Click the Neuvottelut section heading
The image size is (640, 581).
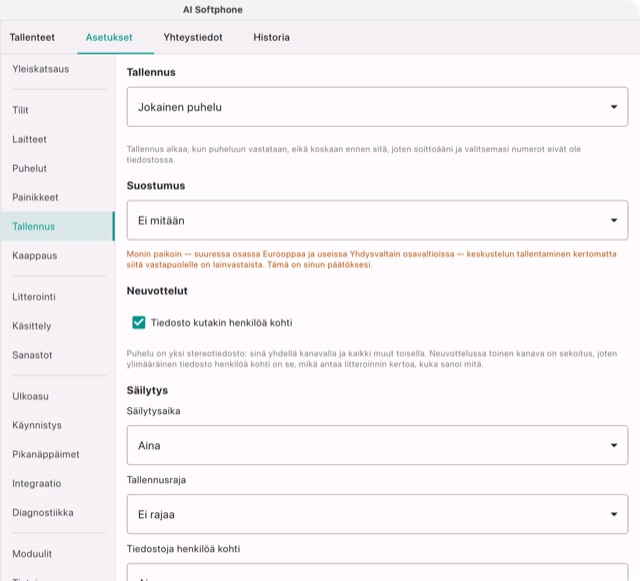(x=157, y=291)
